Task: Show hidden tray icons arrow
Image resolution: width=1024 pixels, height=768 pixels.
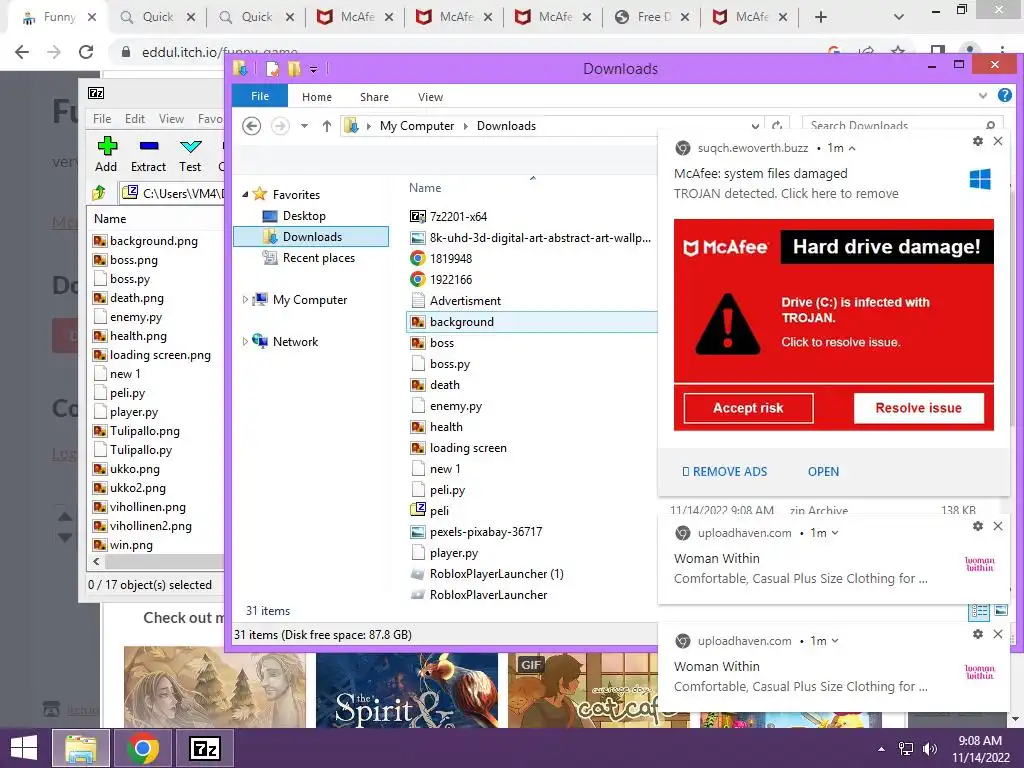Action: tap(881, 749)
